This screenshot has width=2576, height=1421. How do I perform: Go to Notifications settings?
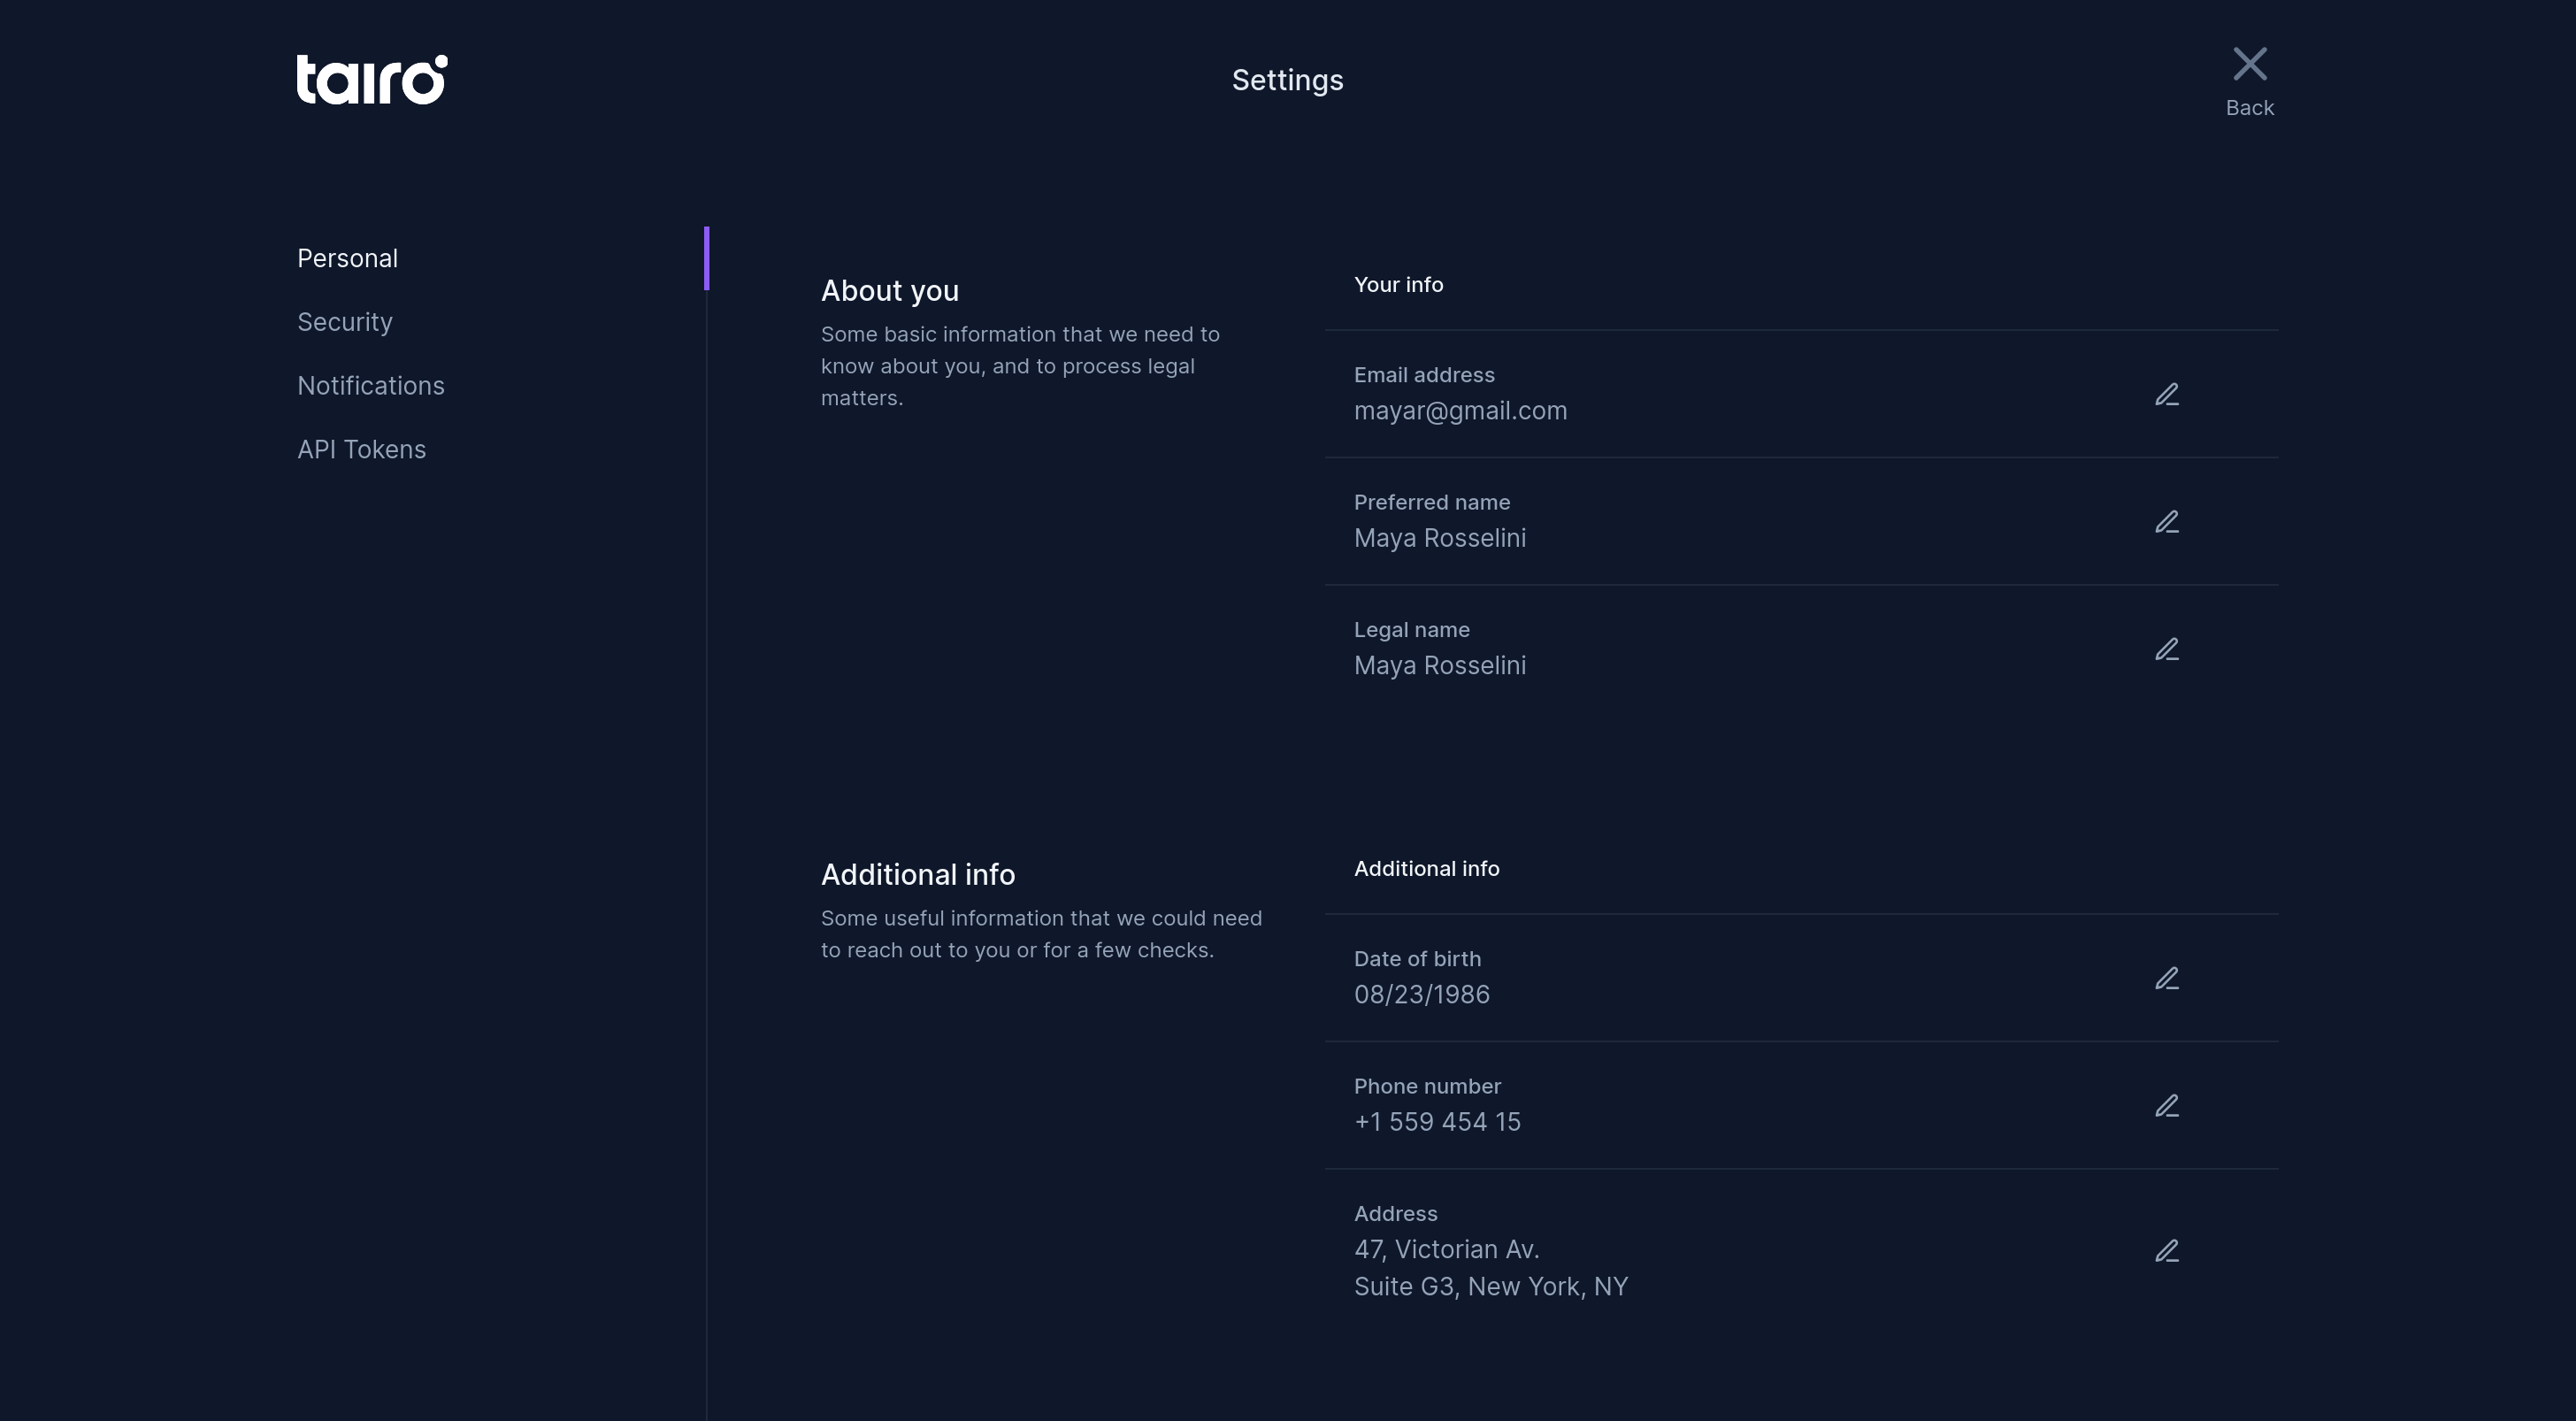click(371, 386)
